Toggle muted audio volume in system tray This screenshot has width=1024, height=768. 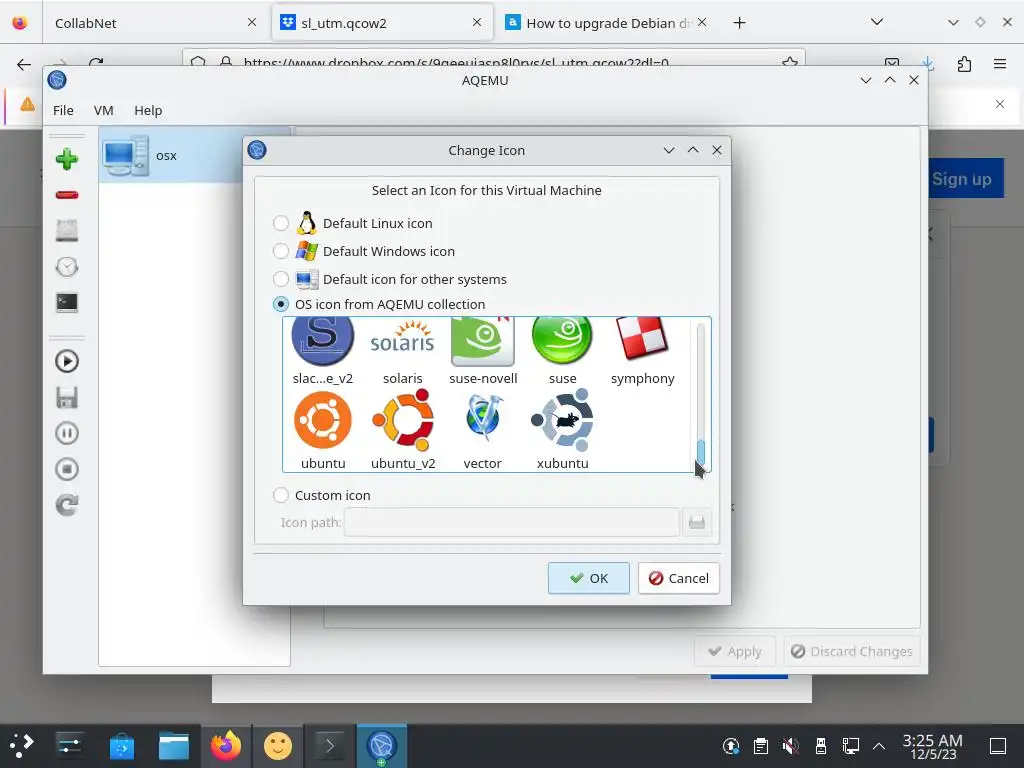790,745
